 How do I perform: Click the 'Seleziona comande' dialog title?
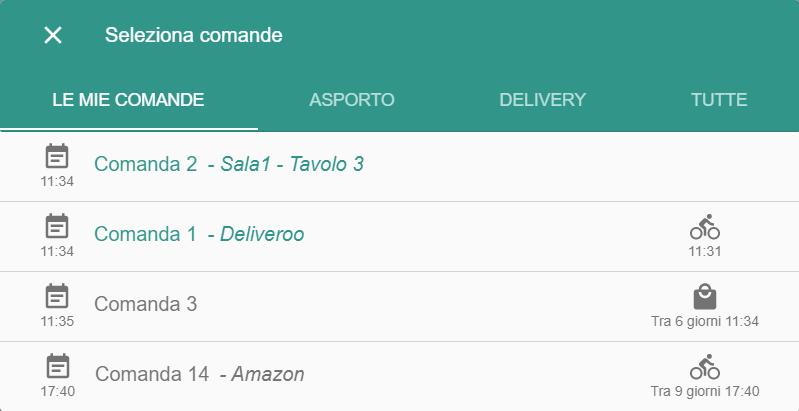(194, 35)
